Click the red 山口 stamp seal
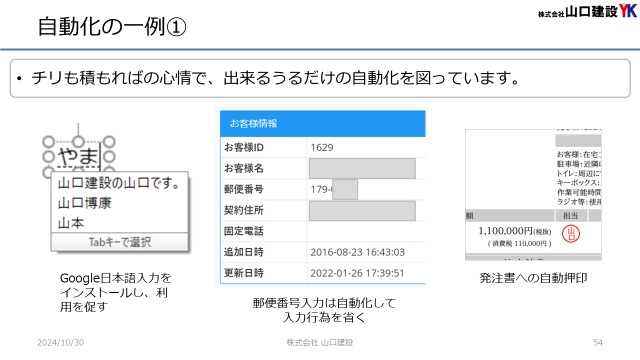This screenshot has width=640, height=360. (x=571, y=234)
